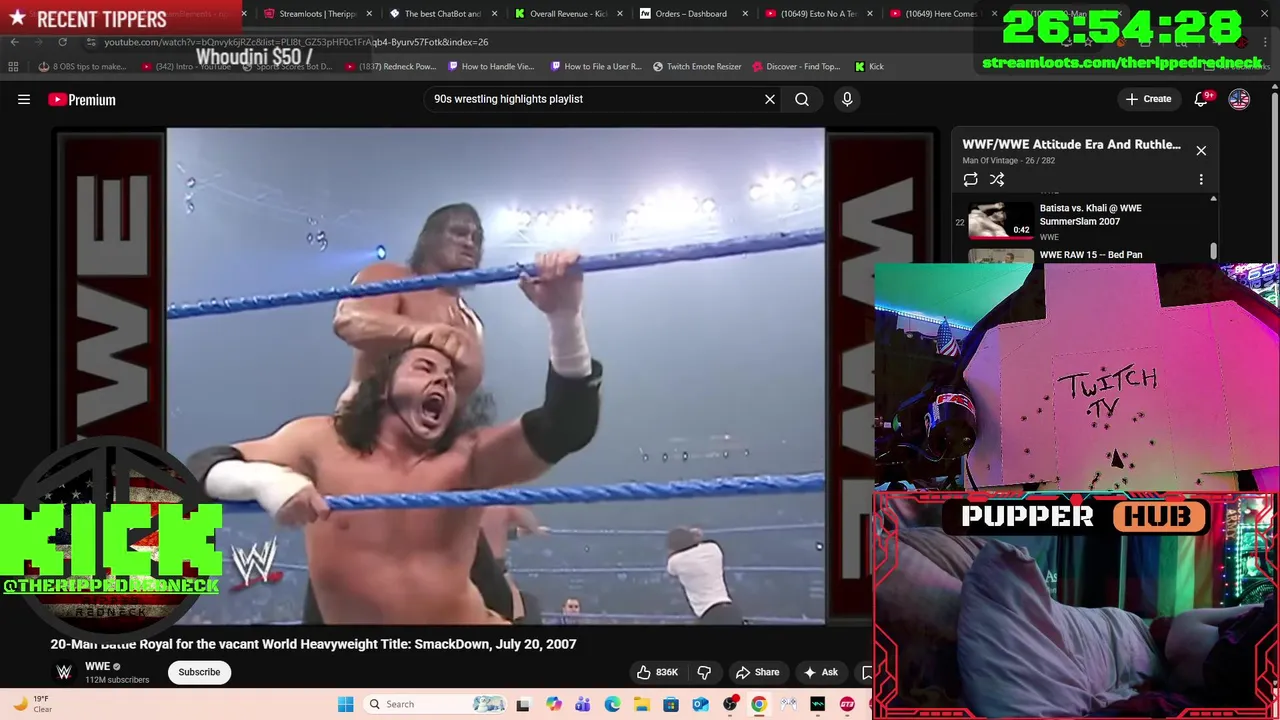Reload the page with refresh icon
Screen dimensions: 1280x720
[x=62, y=42]
